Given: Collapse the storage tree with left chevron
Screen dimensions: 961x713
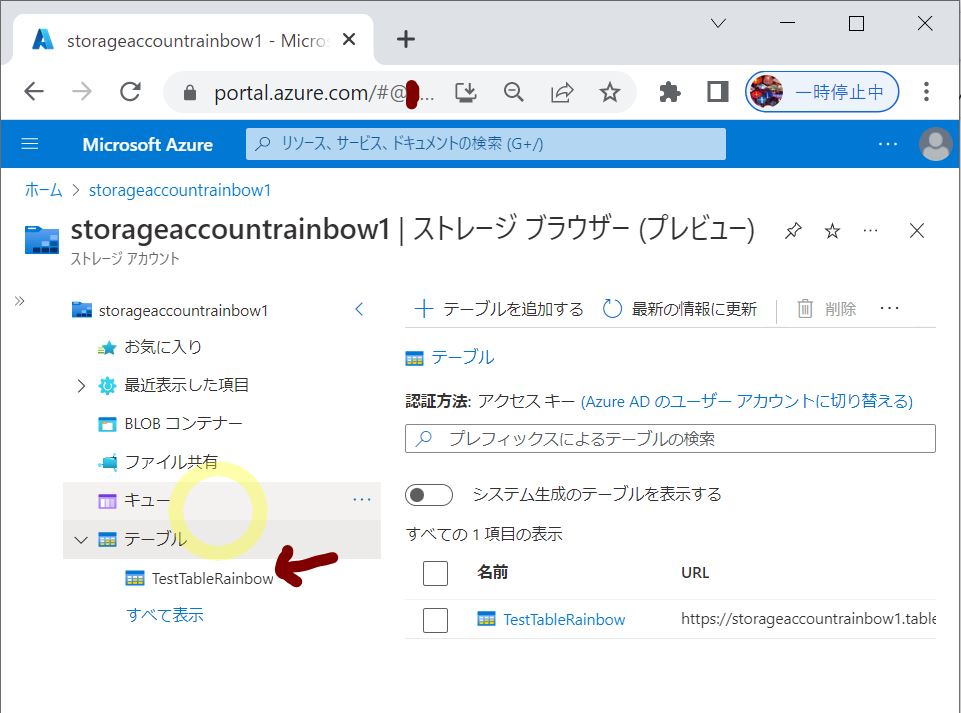Looking at the screenshot, I should point(359,309).
